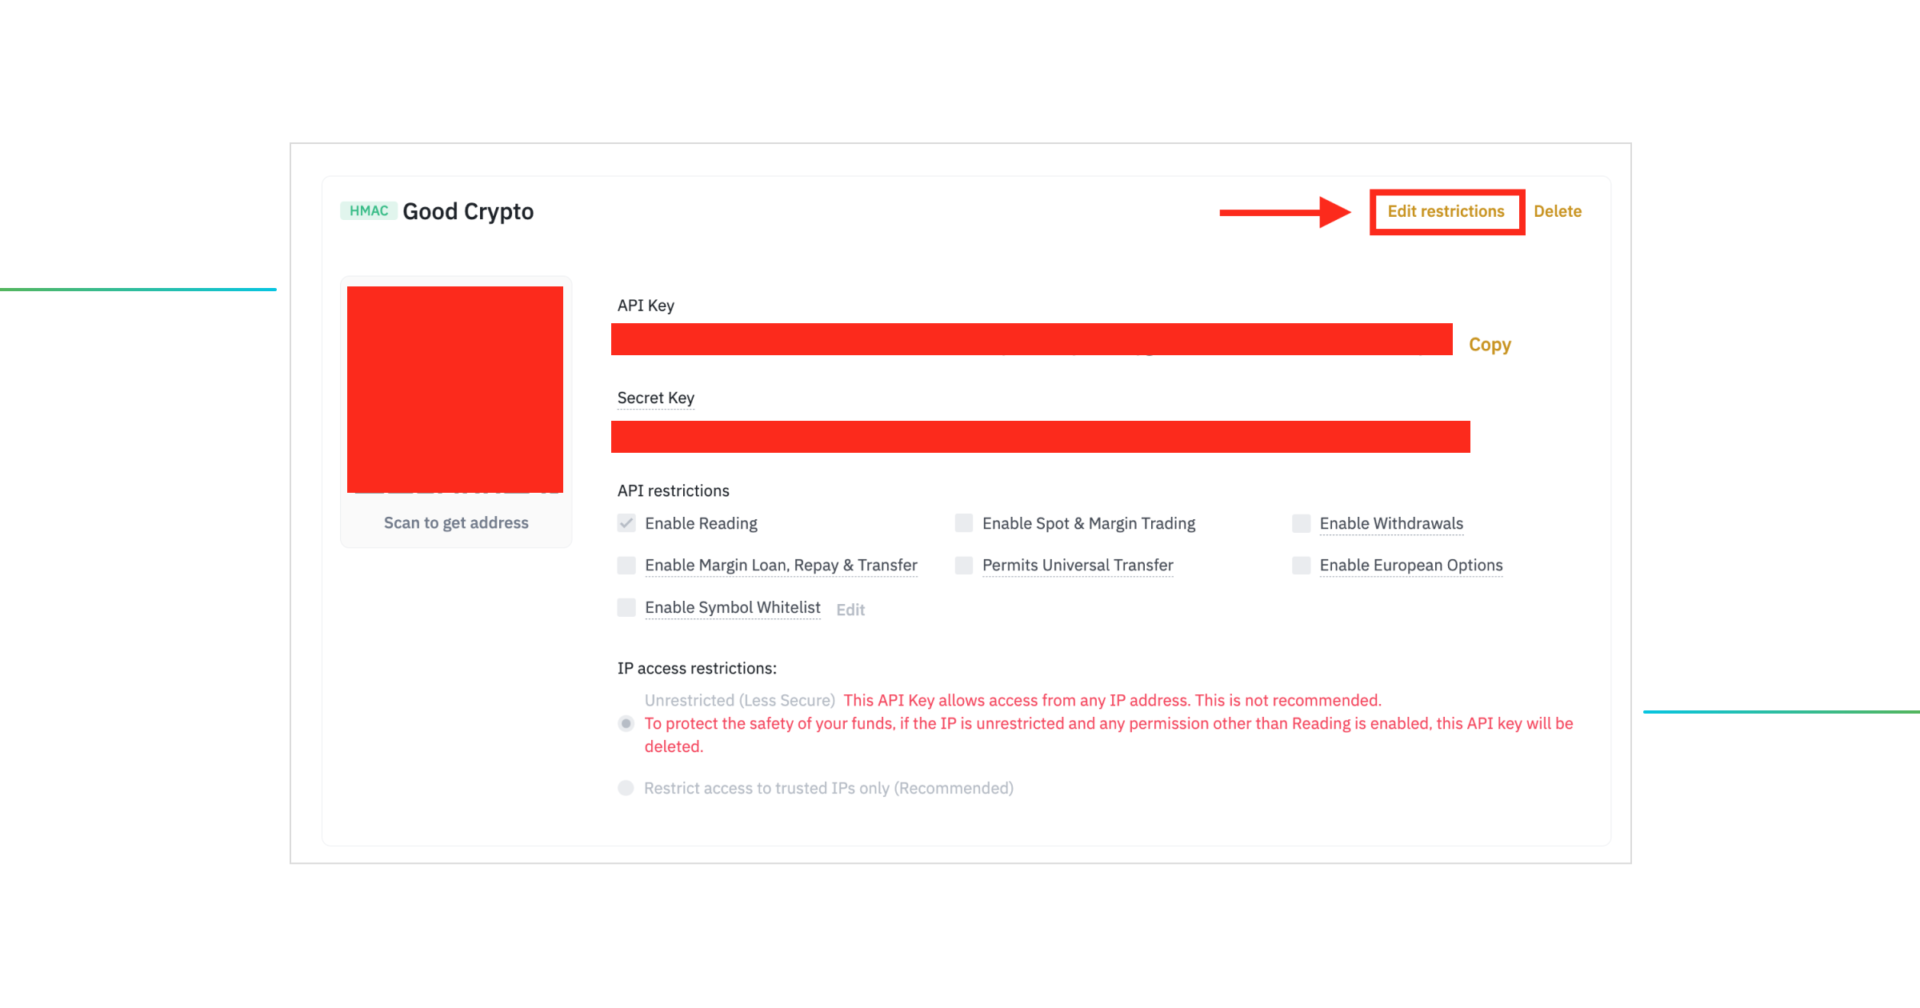Enable Margin Loan, Repay & Transfer
The width and height of the screenshot is (1920, 1008).
click(626, 565)
